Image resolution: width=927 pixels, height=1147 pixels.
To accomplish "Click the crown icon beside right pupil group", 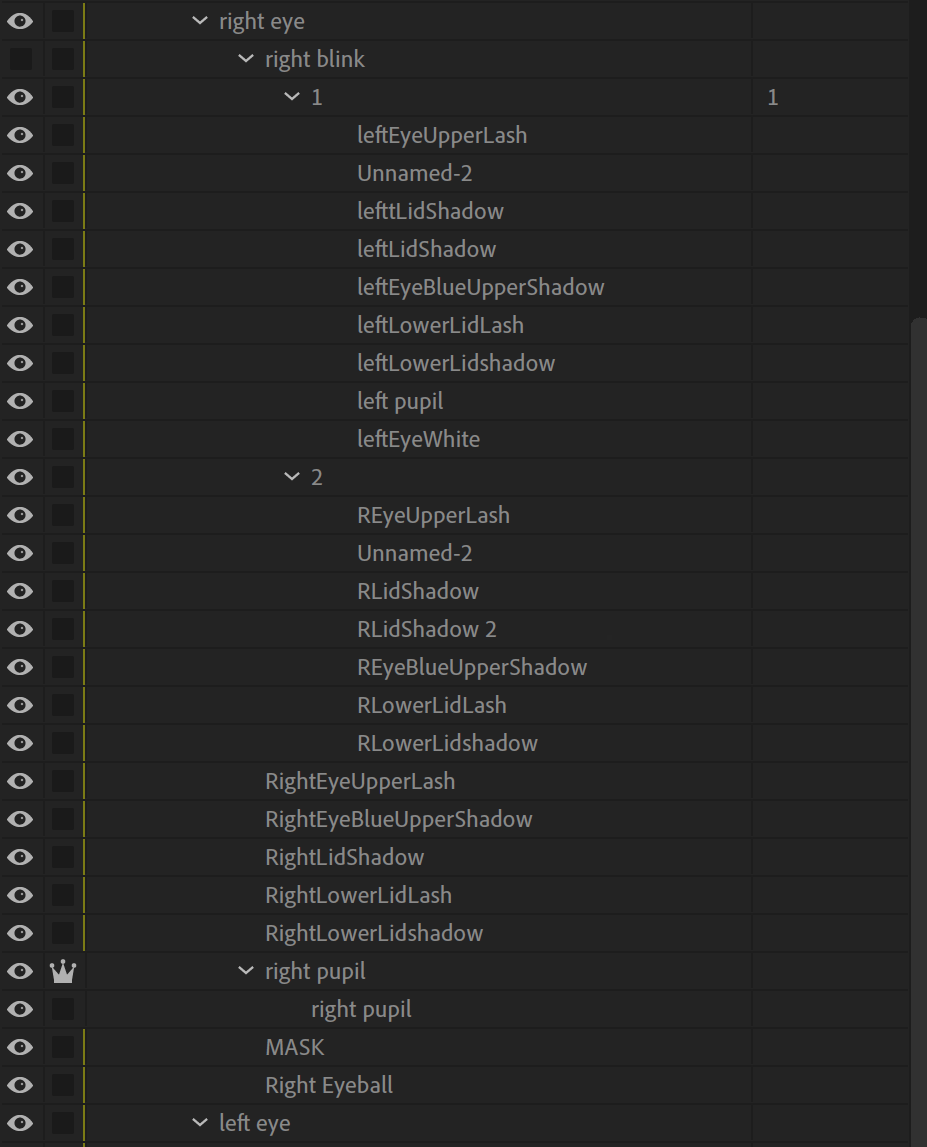I will [63, 970].
